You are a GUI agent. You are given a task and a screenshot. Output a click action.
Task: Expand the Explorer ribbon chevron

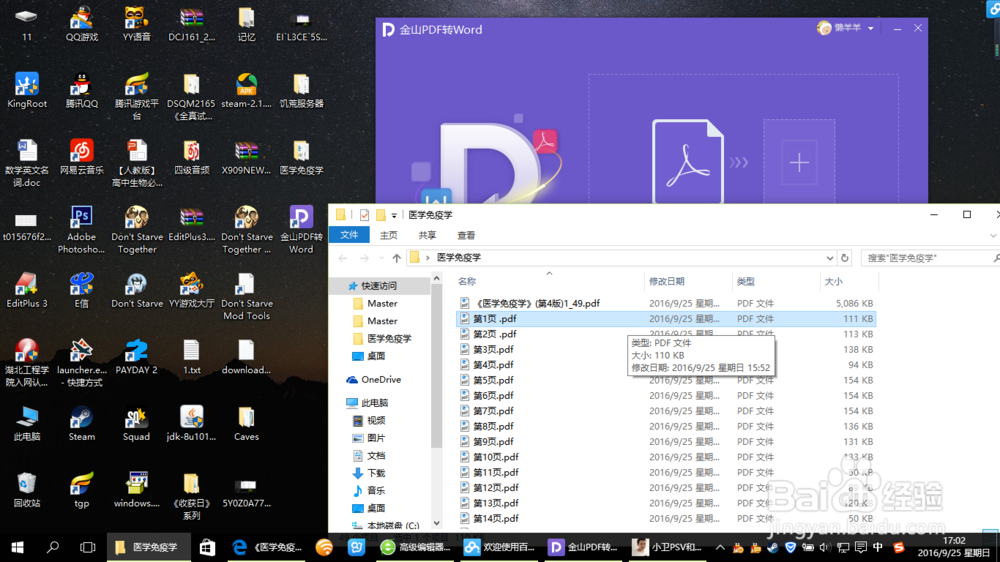click(x=993, y=235)
